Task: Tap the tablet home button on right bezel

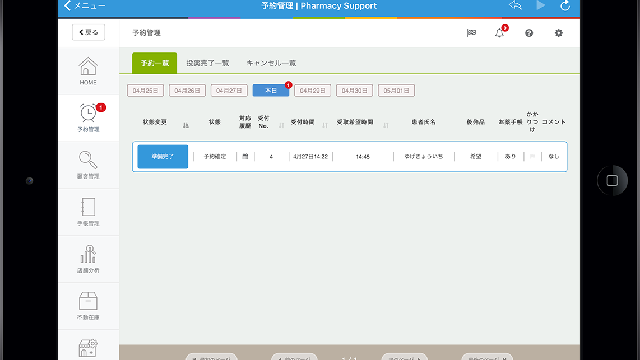Action: [612, 180]
